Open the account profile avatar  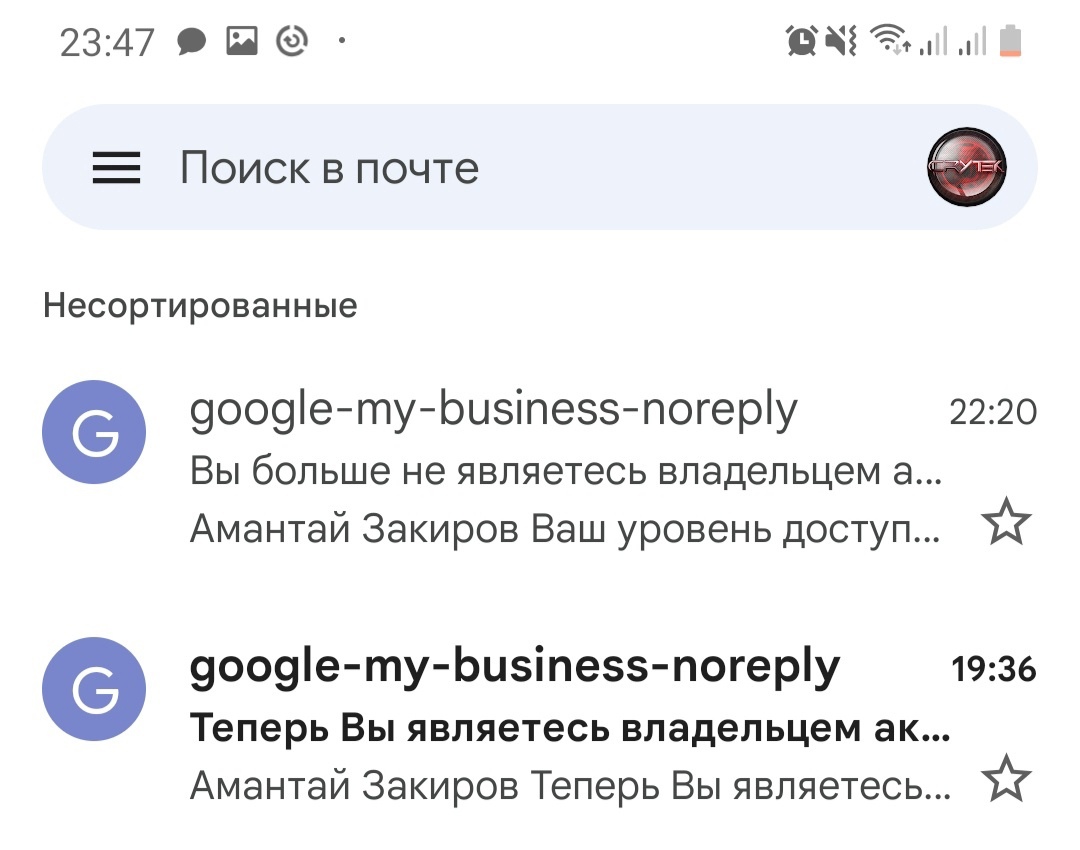pos(967,169)
